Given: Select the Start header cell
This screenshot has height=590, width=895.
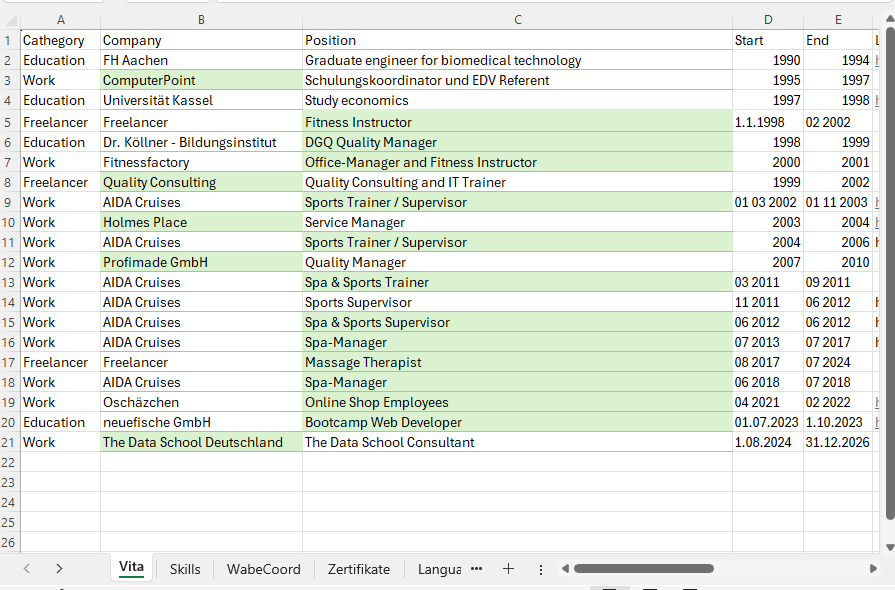Looking at the screenshot, I should (x=768, y=41).
